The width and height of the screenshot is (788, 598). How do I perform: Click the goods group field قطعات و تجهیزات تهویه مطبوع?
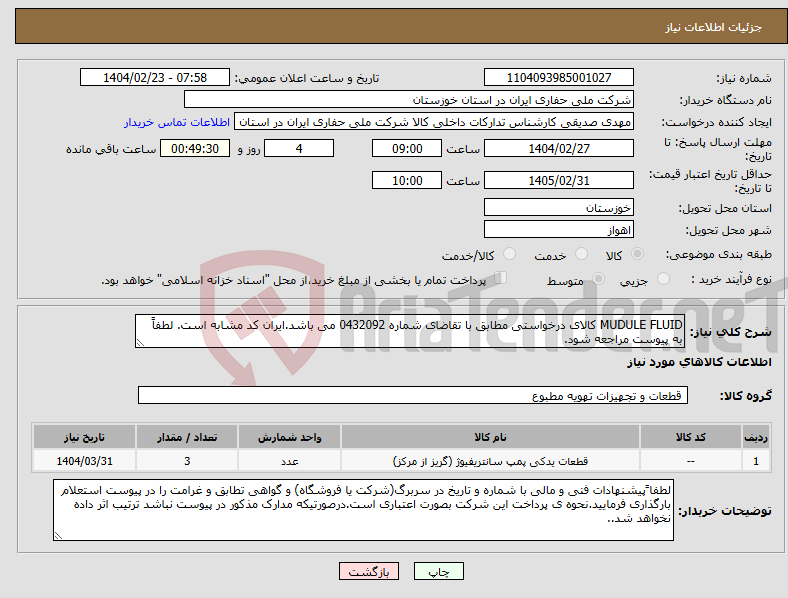[413, 395]
